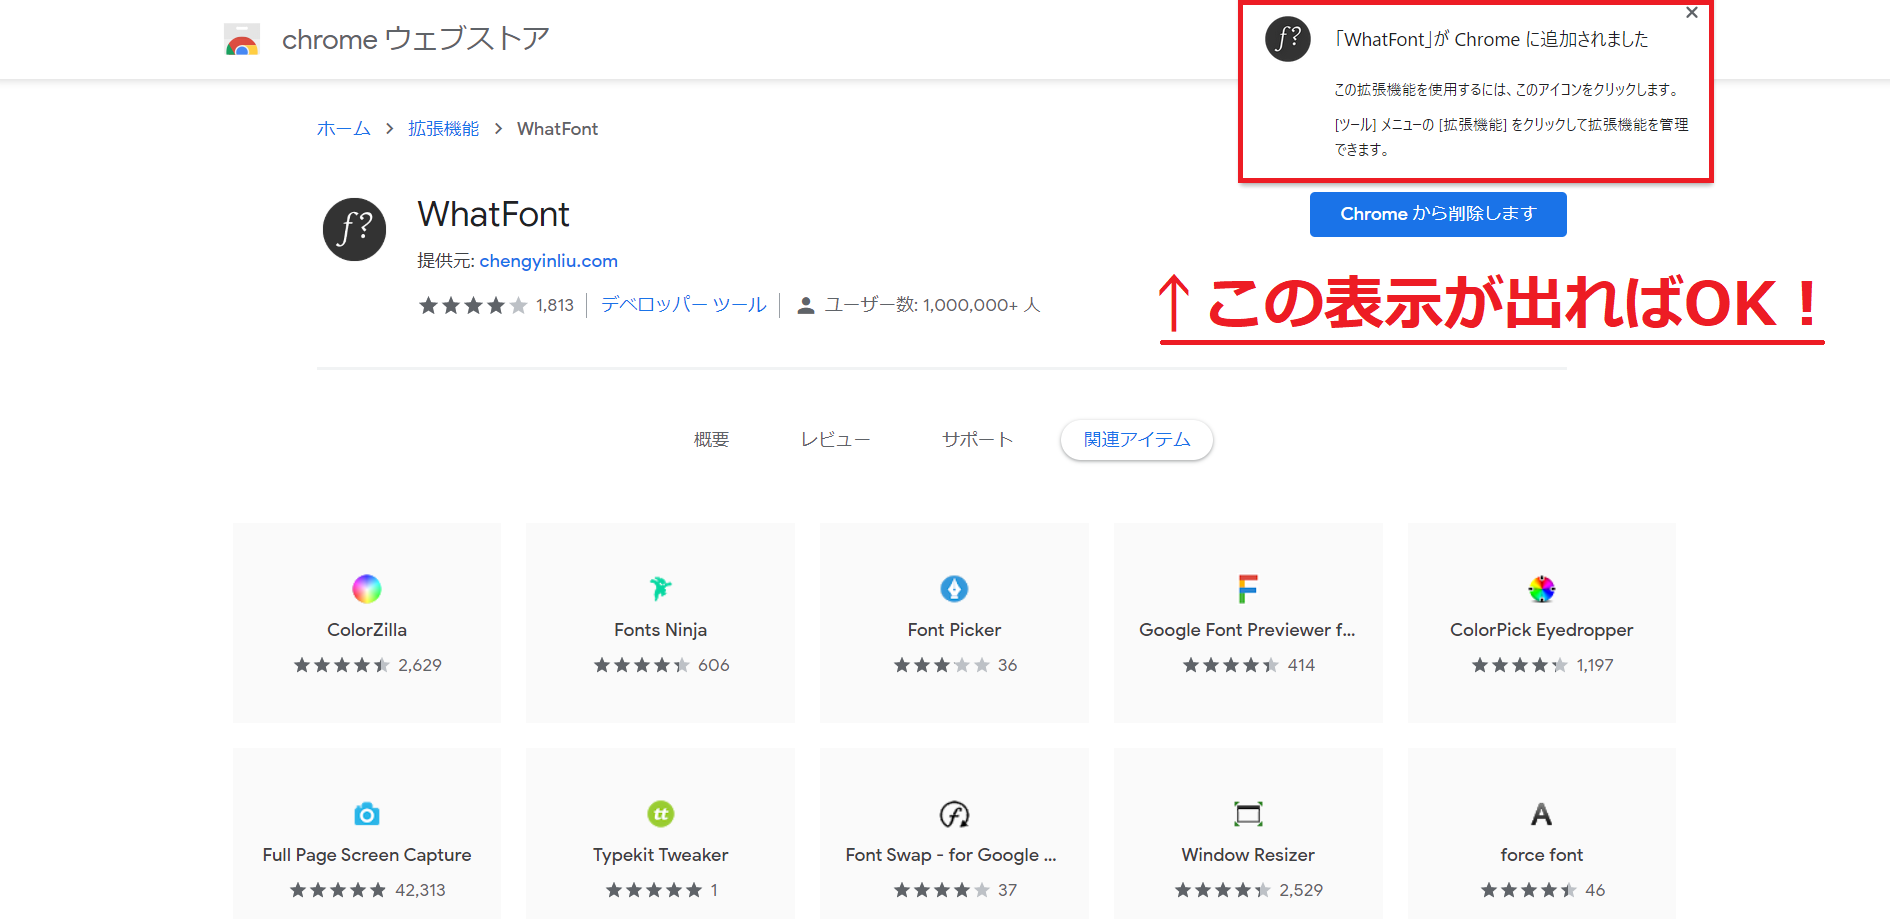Click the Window Resizer icon
1890x919 pixels.
click(1248, 814)
